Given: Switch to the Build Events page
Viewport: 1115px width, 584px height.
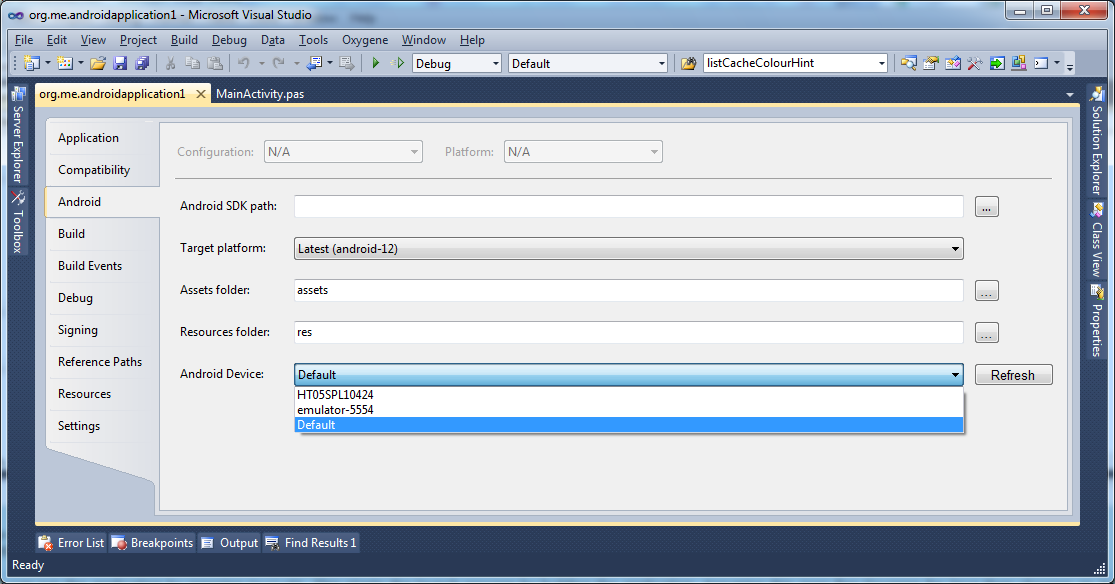Looking at the screenshot, I should click(x=102, y=266).
